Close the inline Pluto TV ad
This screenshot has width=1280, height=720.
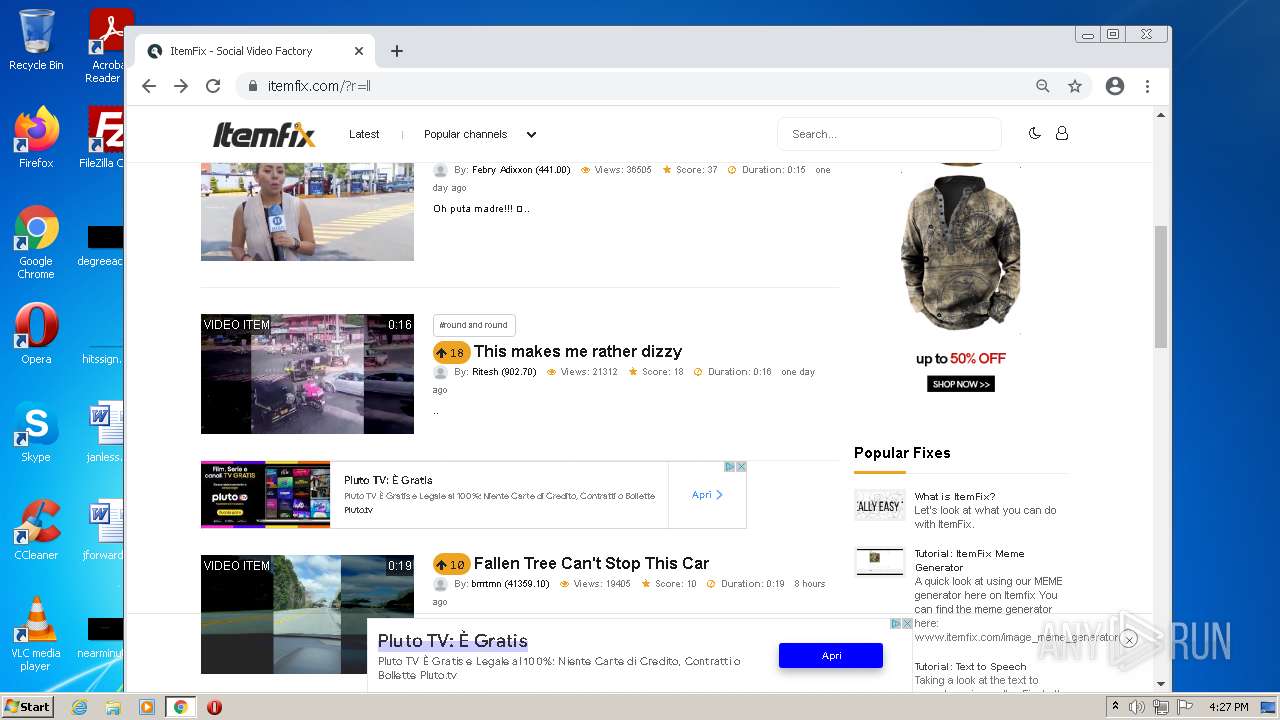click(x=741, y=467)
